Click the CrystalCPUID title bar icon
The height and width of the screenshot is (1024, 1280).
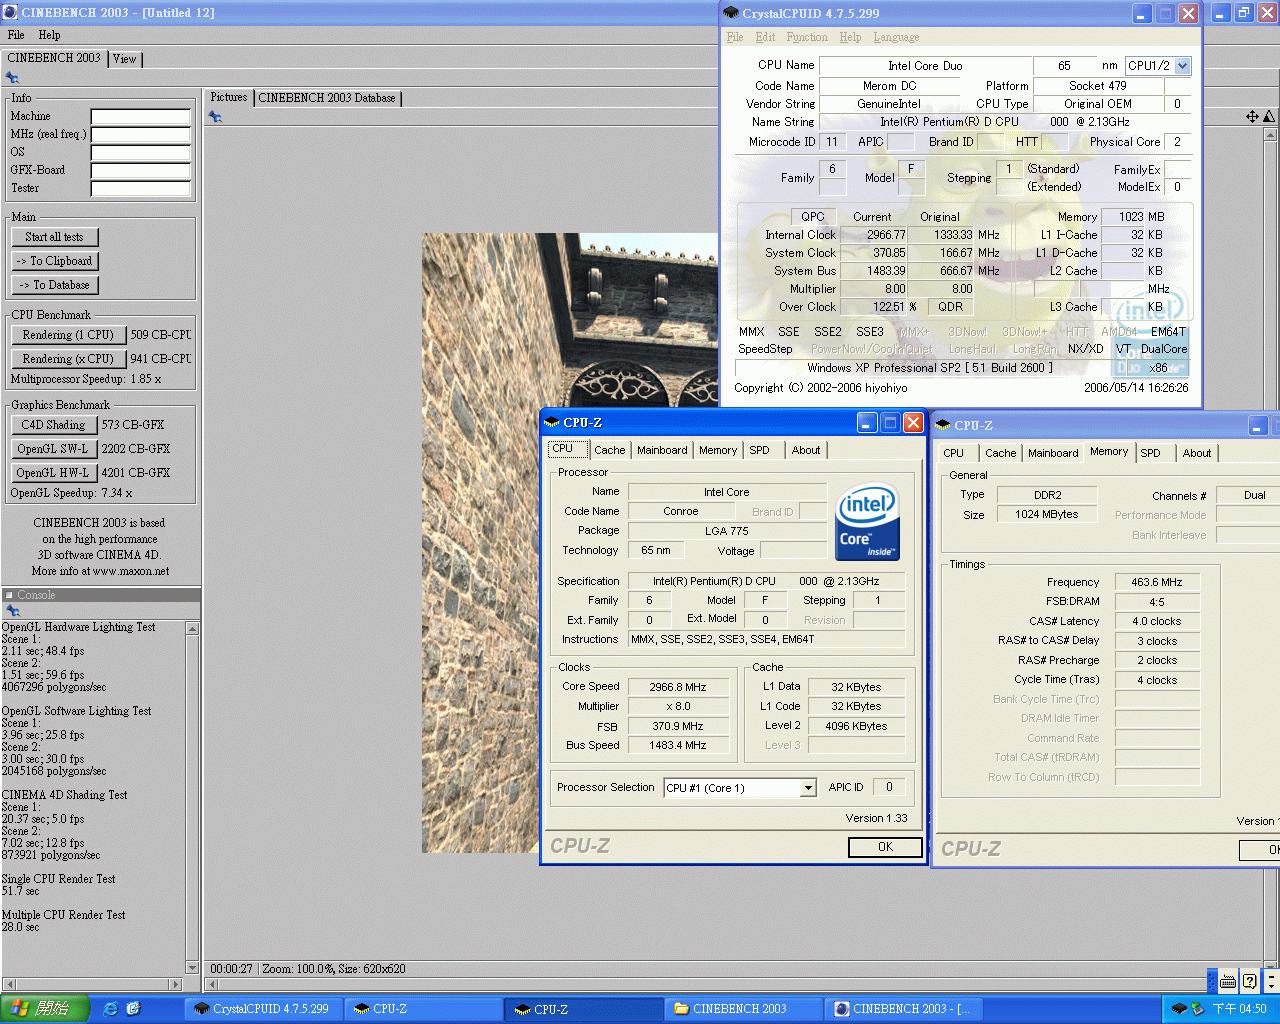(x=731, y=13)
